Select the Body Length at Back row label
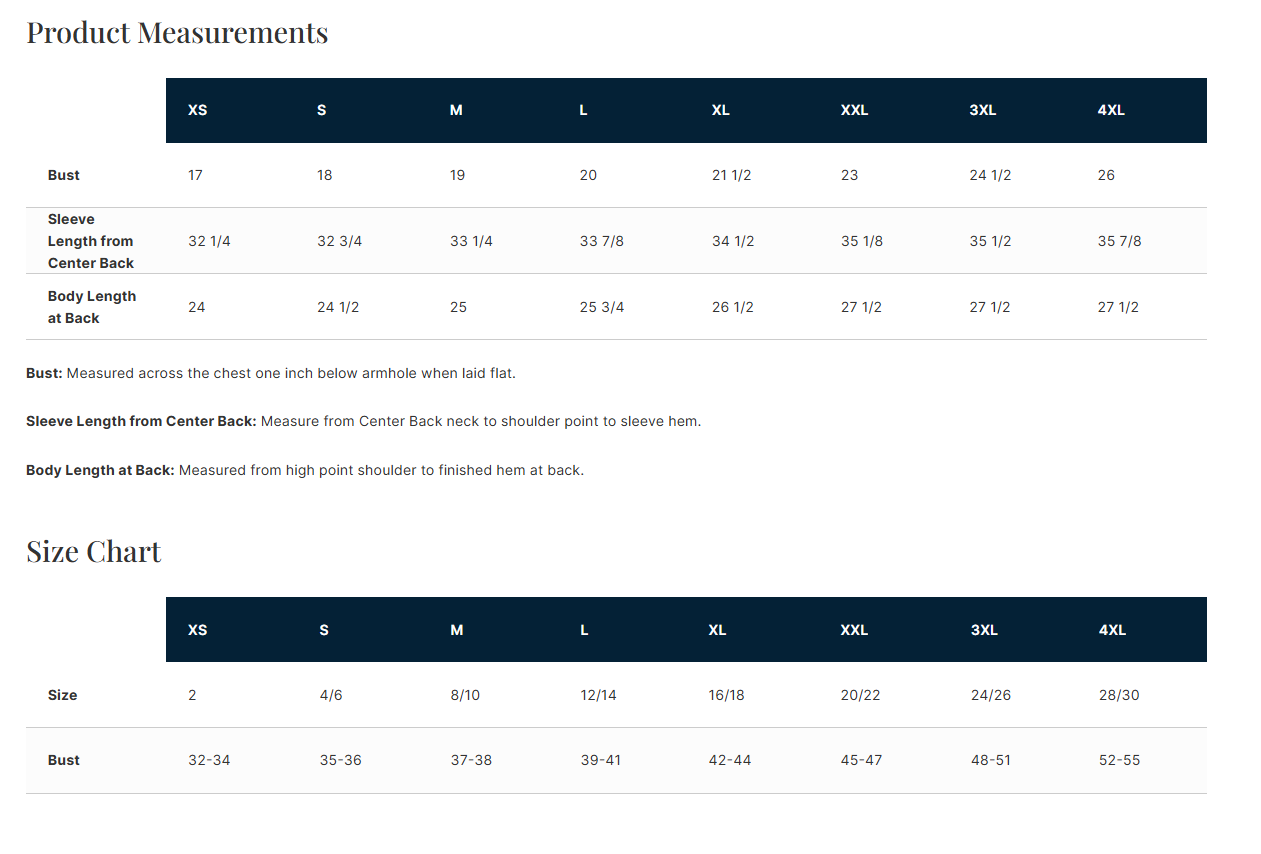 click(x=91, y=307)
